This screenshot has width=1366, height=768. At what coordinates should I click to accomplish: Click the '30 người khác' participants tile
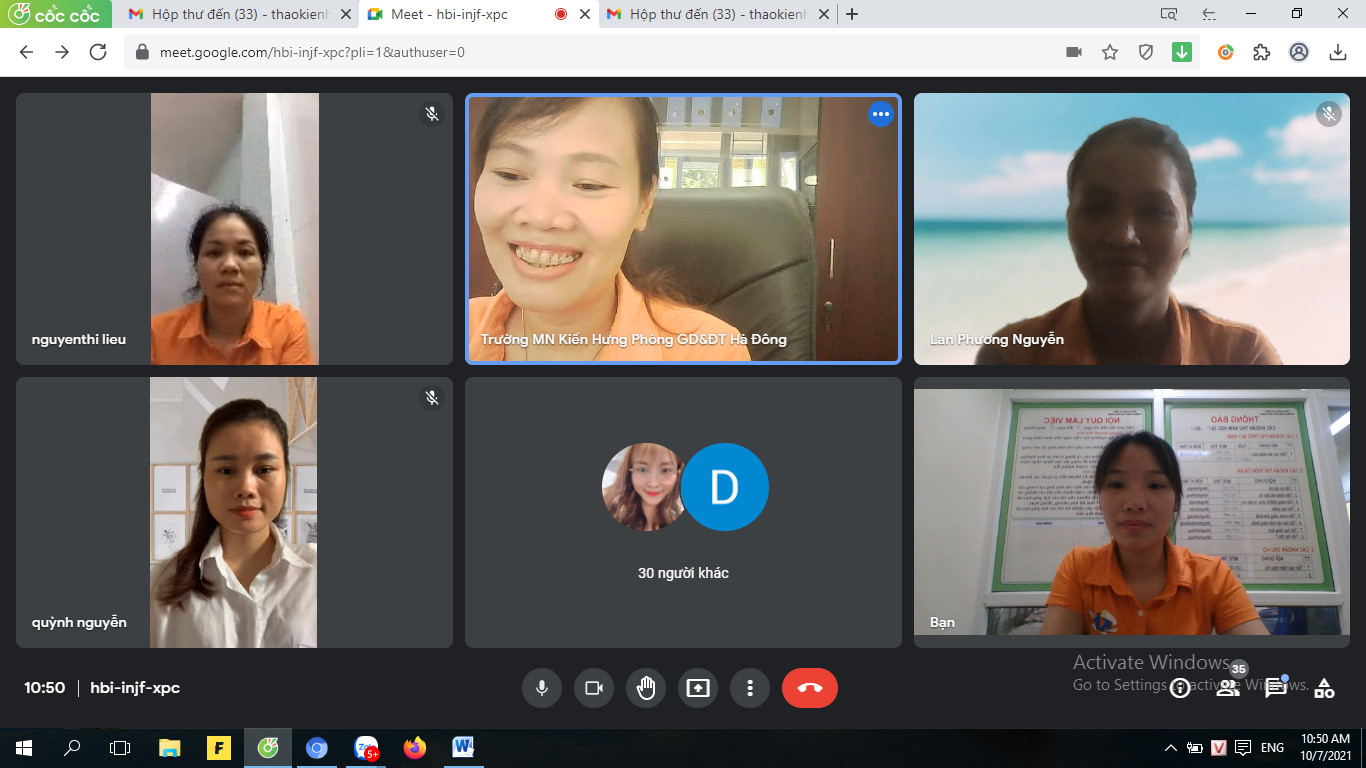683,512
